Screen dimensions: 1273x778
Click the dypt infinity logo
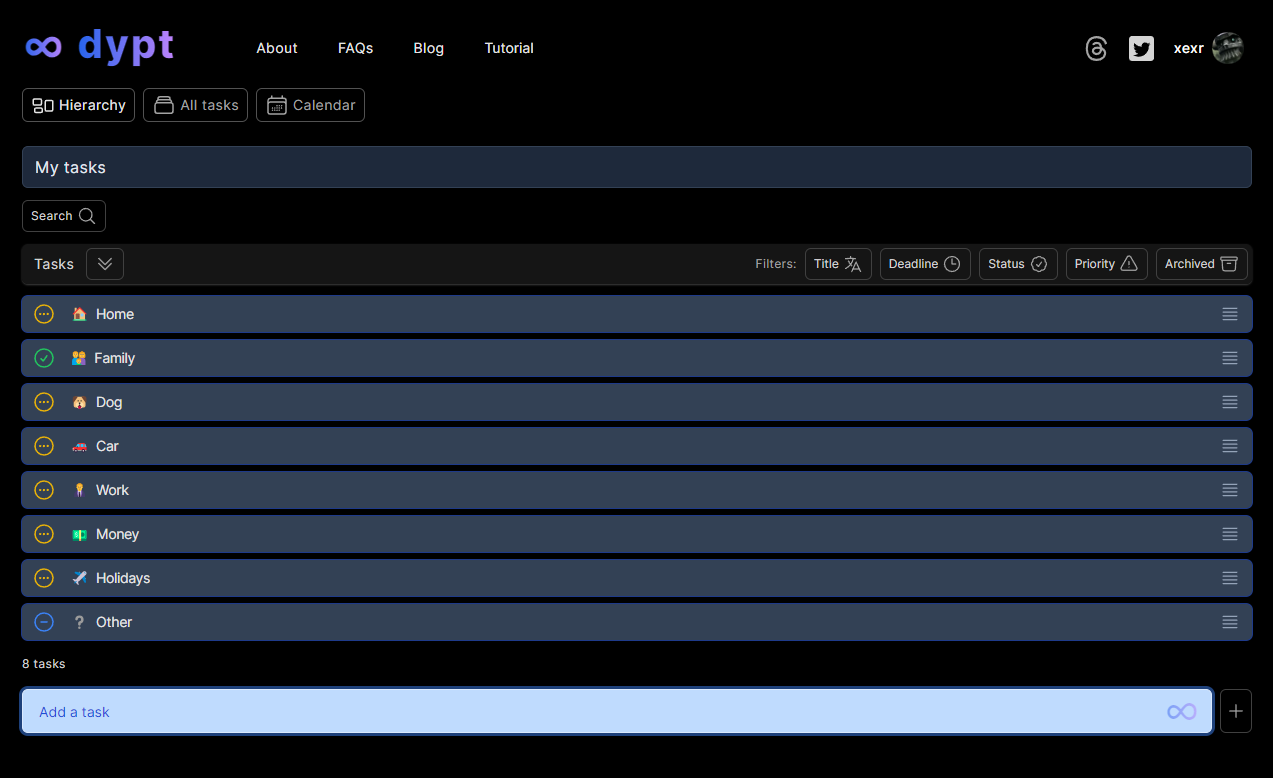44,47
